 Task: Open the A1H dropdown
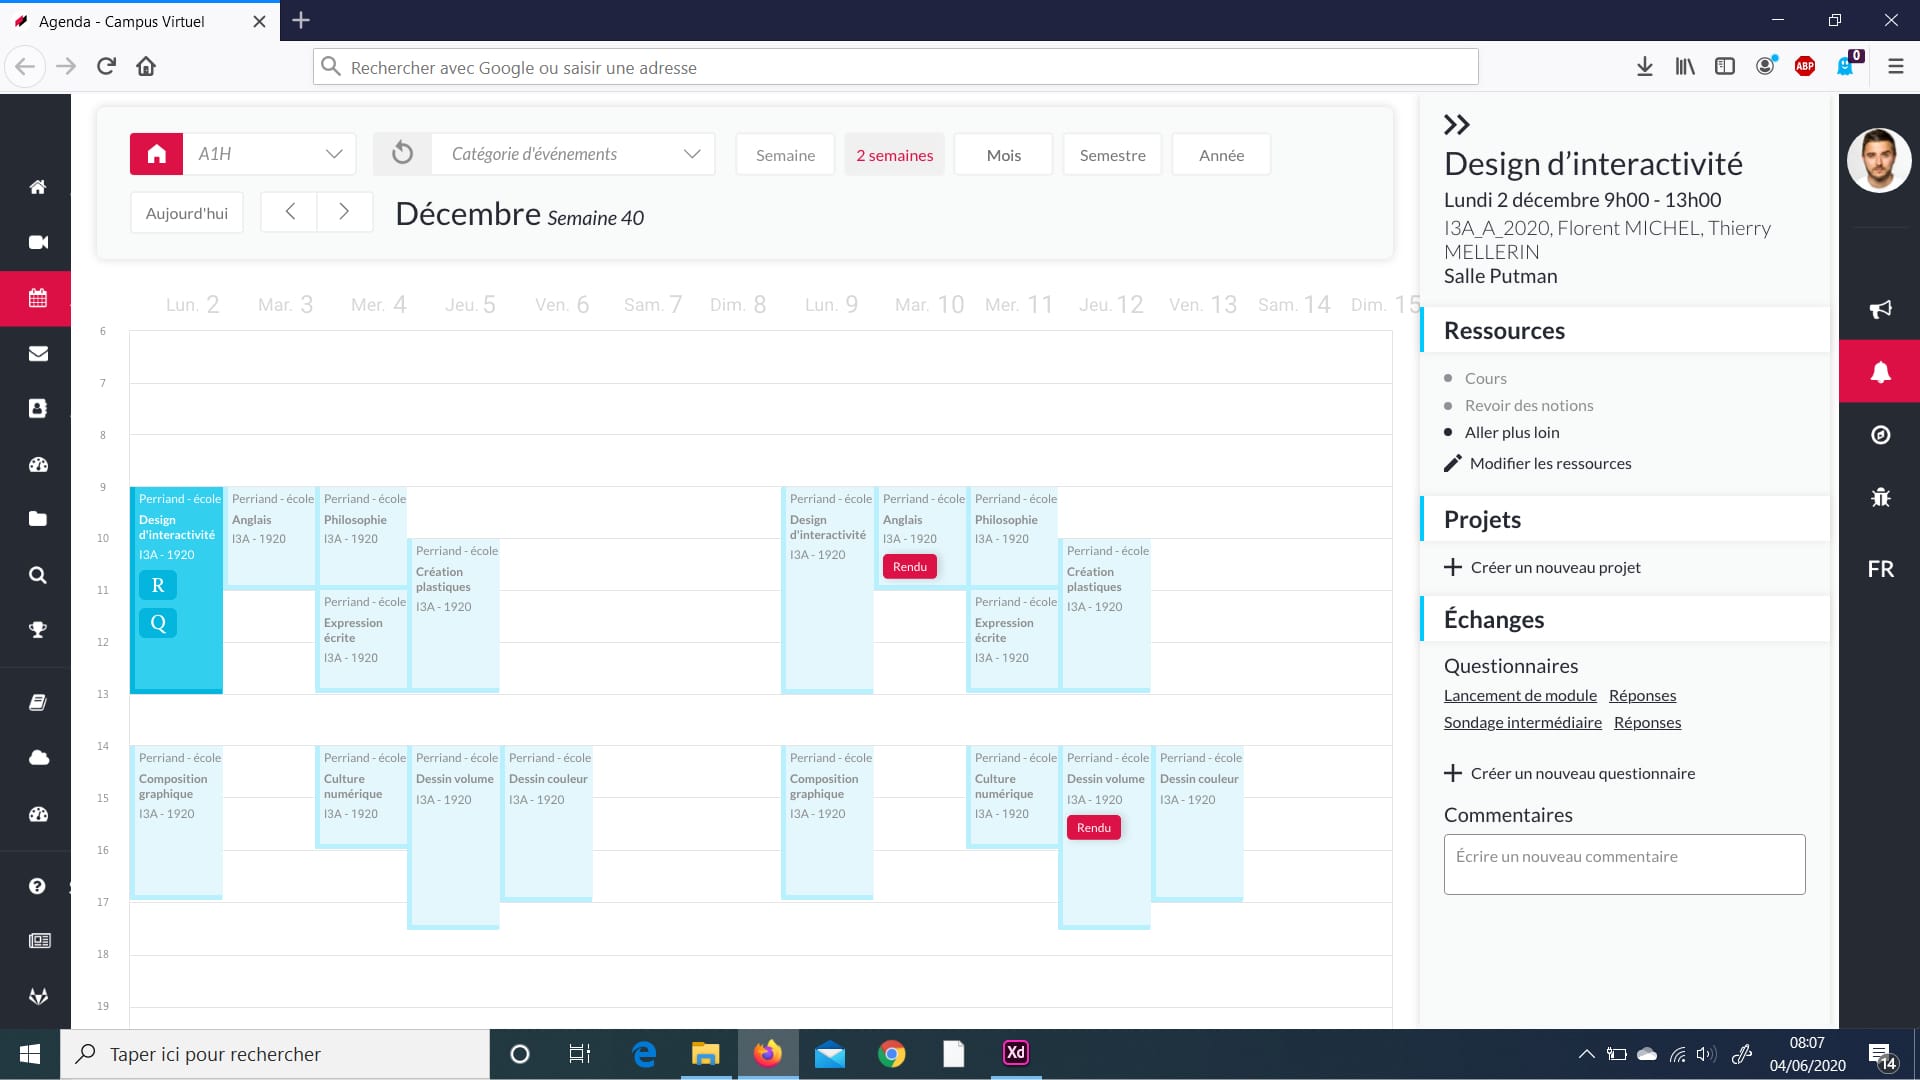click(x=270, y=154)
